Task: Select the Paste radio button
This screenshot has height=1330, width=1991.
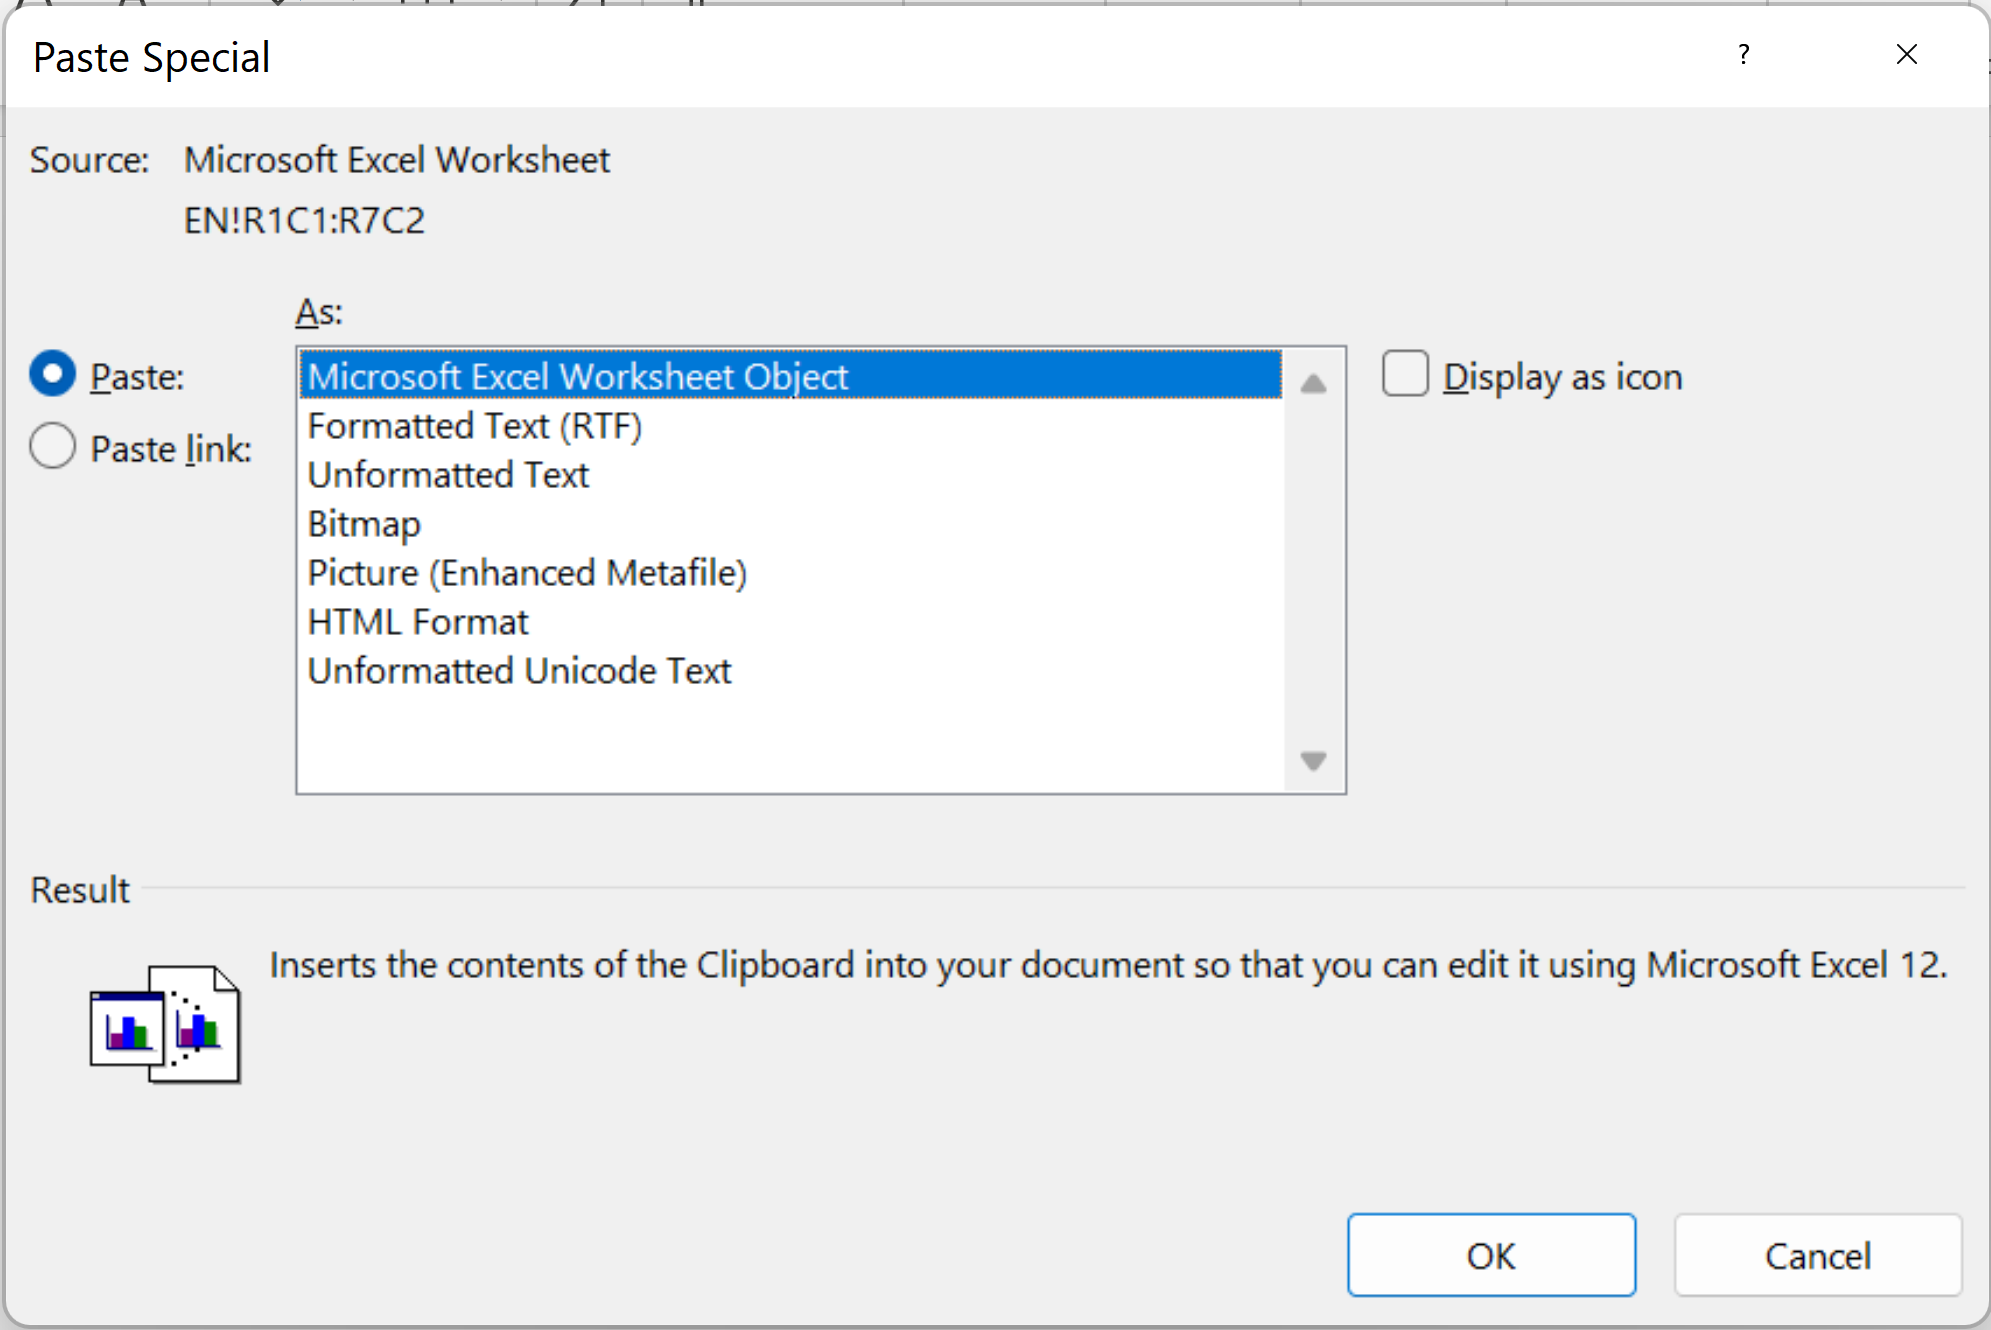Action: 53,375
